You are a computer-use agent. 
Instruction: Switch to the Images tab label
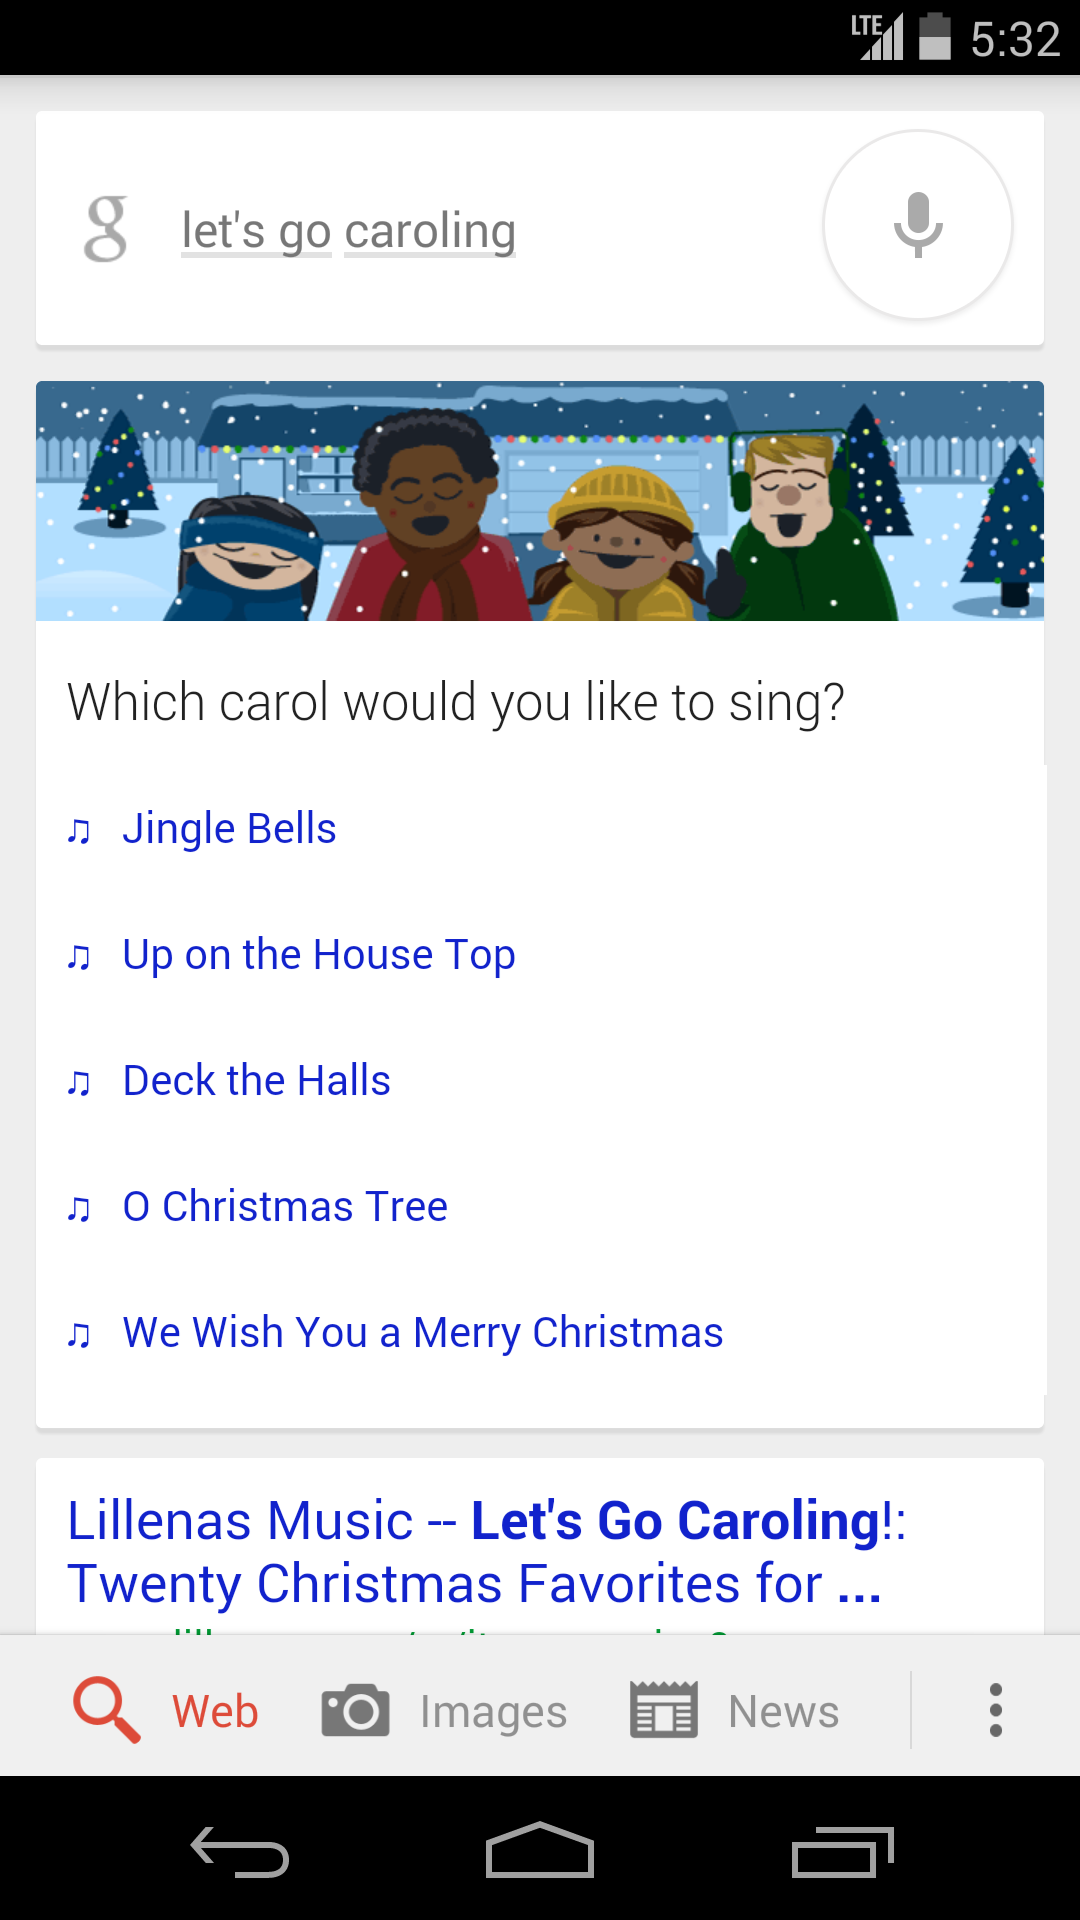point(493,1711)
